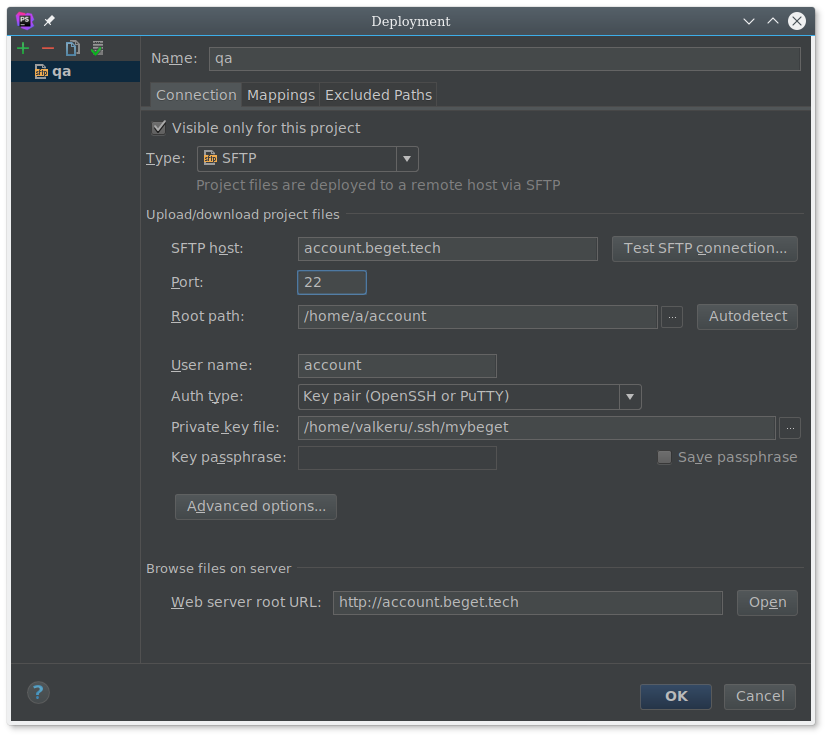Open Advanced options
828x738 pixels.
pos(256,506)
